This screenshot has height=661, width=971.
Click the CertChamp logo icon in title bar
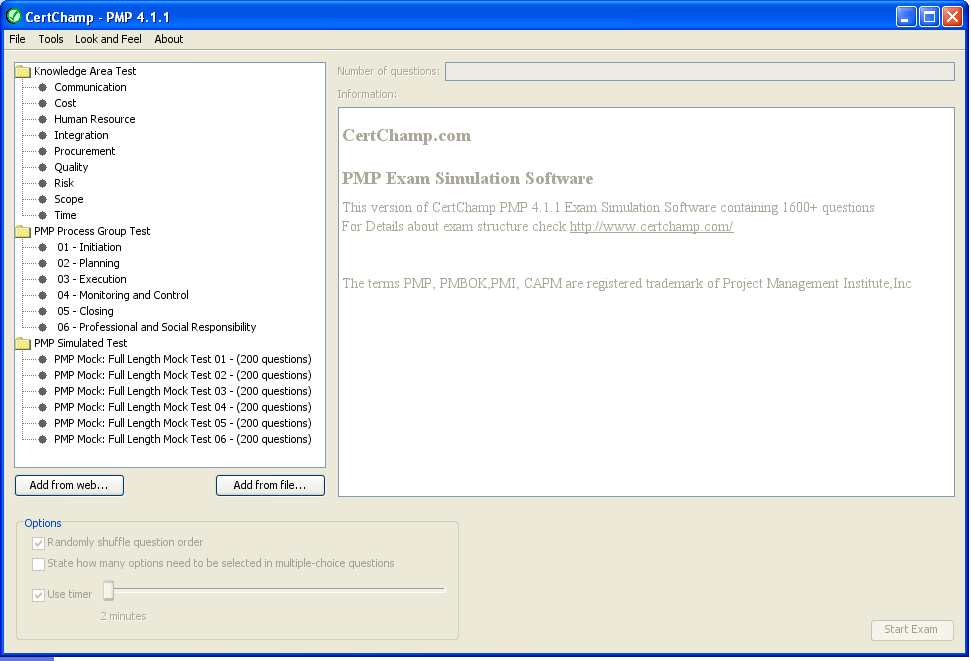(14, 16)
